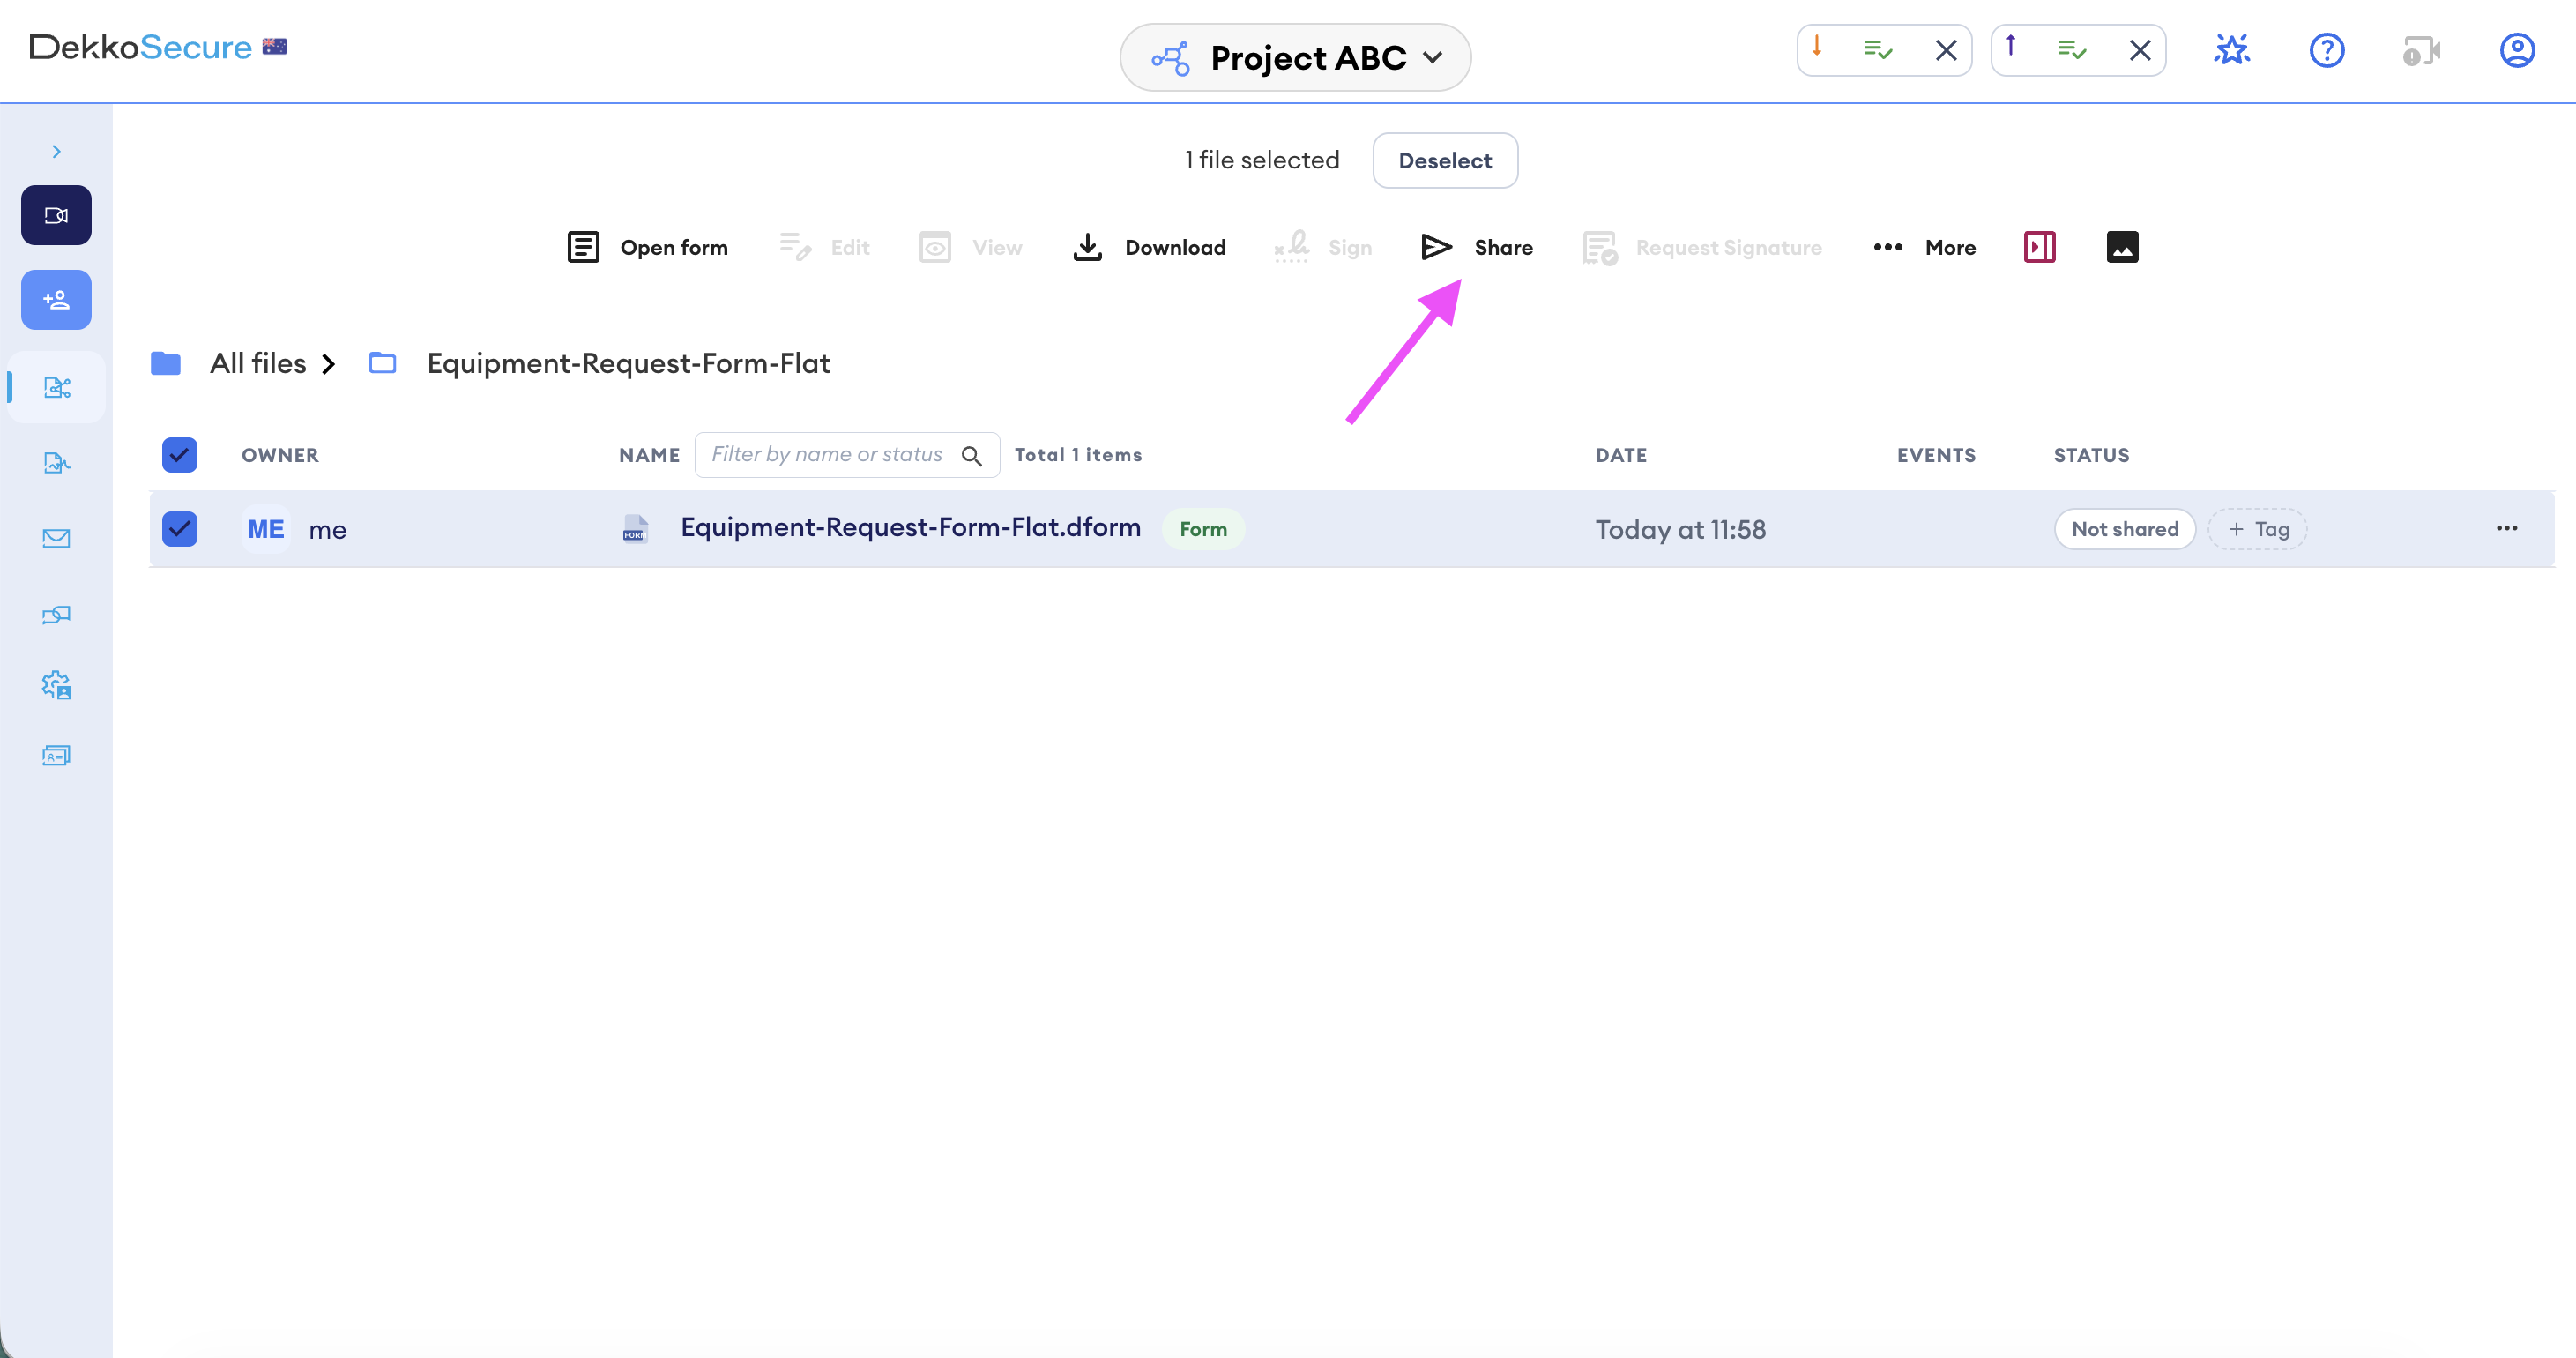Click the View toolbar action

[x=970, y=247]
